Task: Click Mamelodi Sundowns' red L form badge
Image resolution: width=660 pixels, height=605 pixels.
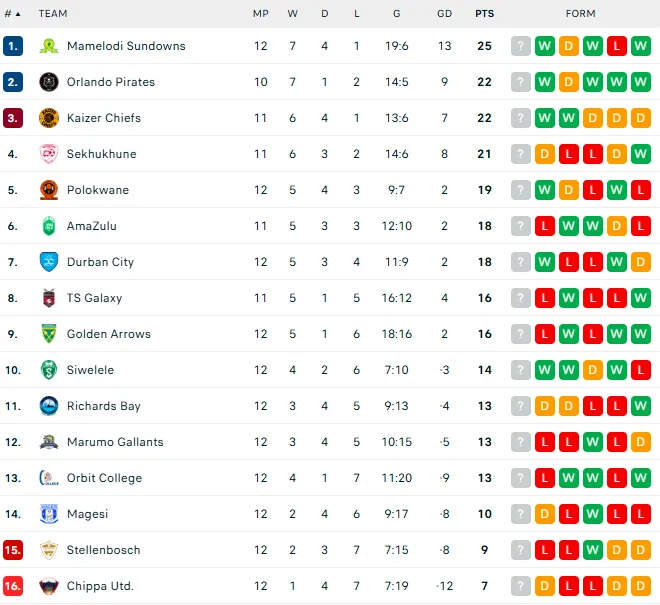Action: pos(617,46)
